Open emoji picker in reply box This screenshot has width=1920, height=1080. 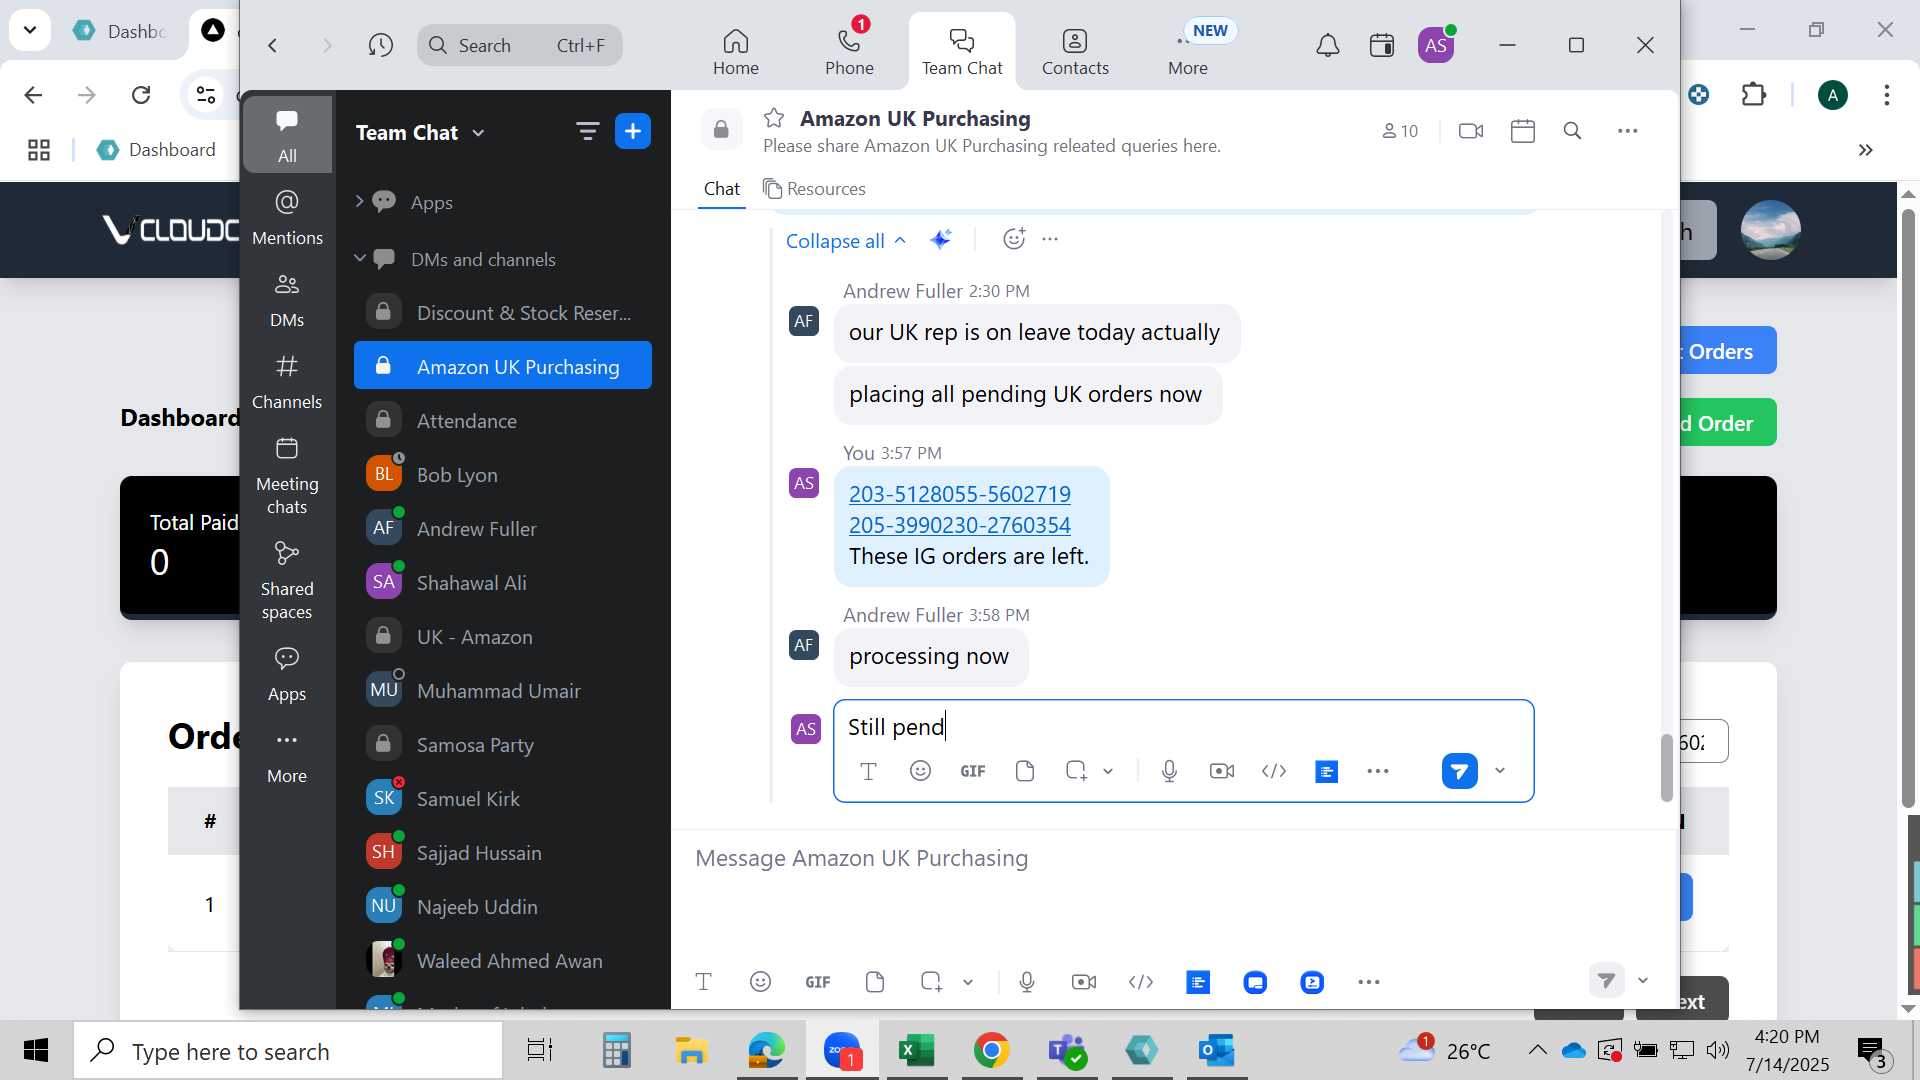coord(920,771)
